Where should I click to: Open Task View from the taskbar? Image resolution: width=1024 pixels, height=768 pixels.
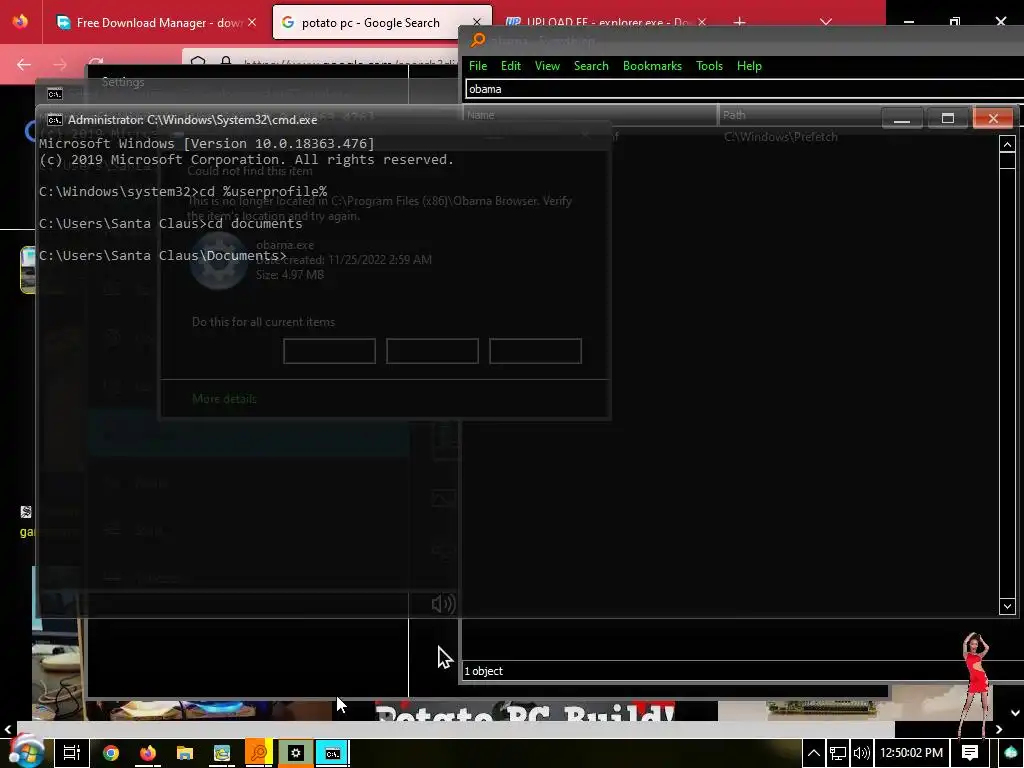click(71, 753)
